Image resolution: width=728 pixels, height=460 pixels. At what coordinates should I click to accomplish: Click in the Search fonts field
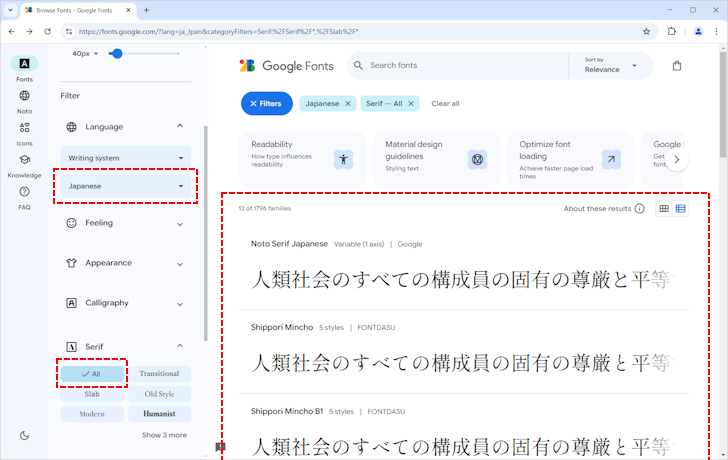point(467,65)
